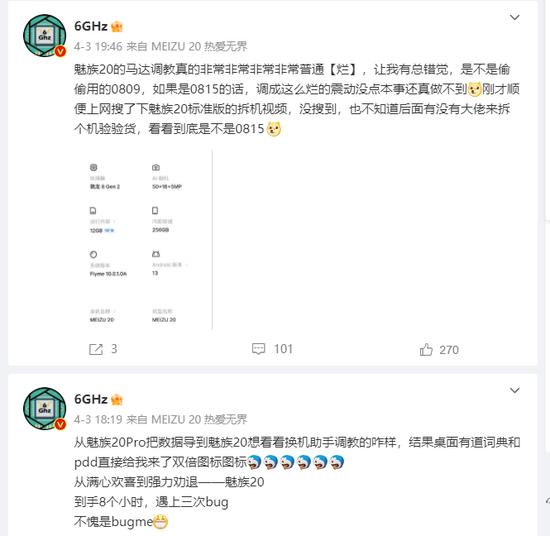Expand options chevron on the second post
550x536 pixels.
pos(515,390)
